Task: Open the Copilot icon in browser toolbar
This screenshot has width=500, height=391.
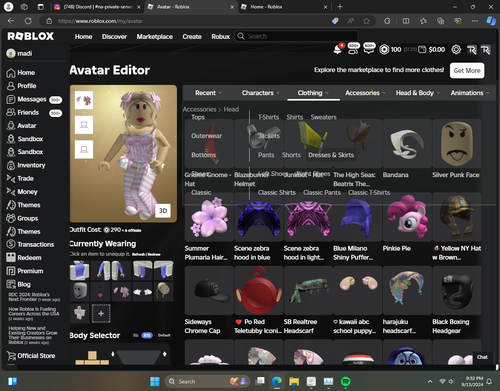Action: [491, 21]
